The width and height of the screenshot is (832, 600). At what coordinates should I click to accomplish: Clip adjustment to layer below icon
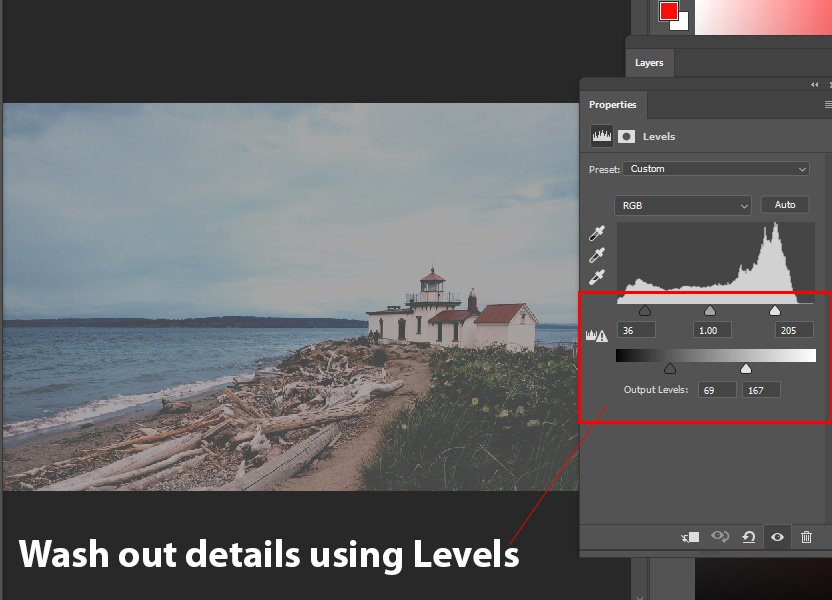click(690, 537)
